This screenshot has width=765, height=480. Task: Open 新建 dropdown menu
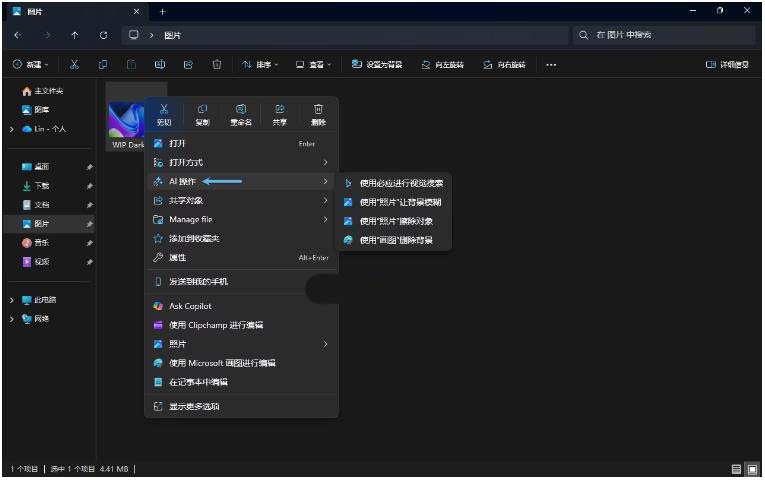(x=31, y=64)
